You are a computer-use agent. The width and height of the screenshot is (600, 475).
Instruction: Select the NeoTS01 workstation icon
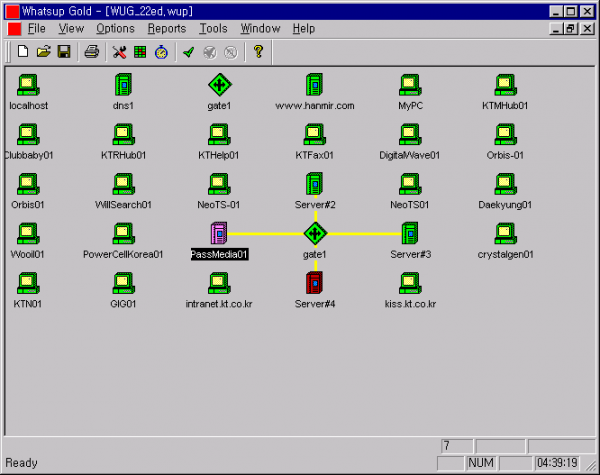[410, 184]
